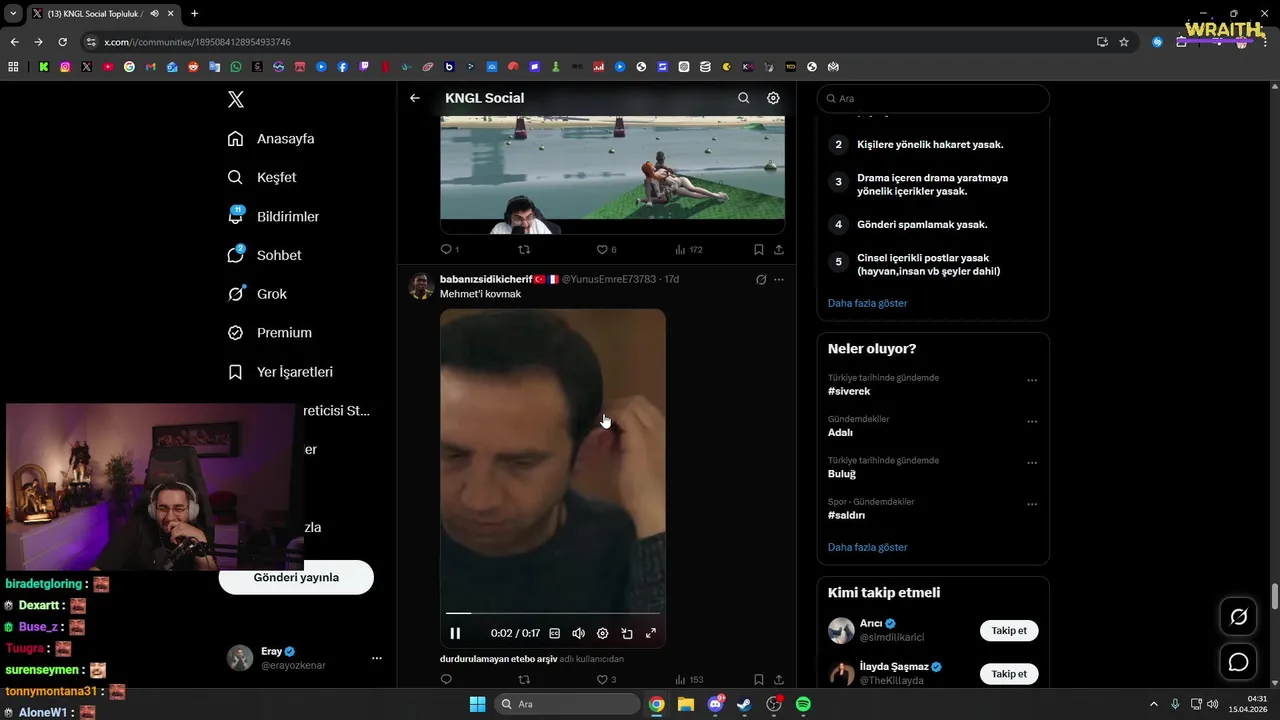Search within the KNGL Social community
This screenshot has width=1280, height=720.
[x=743, y=98]
